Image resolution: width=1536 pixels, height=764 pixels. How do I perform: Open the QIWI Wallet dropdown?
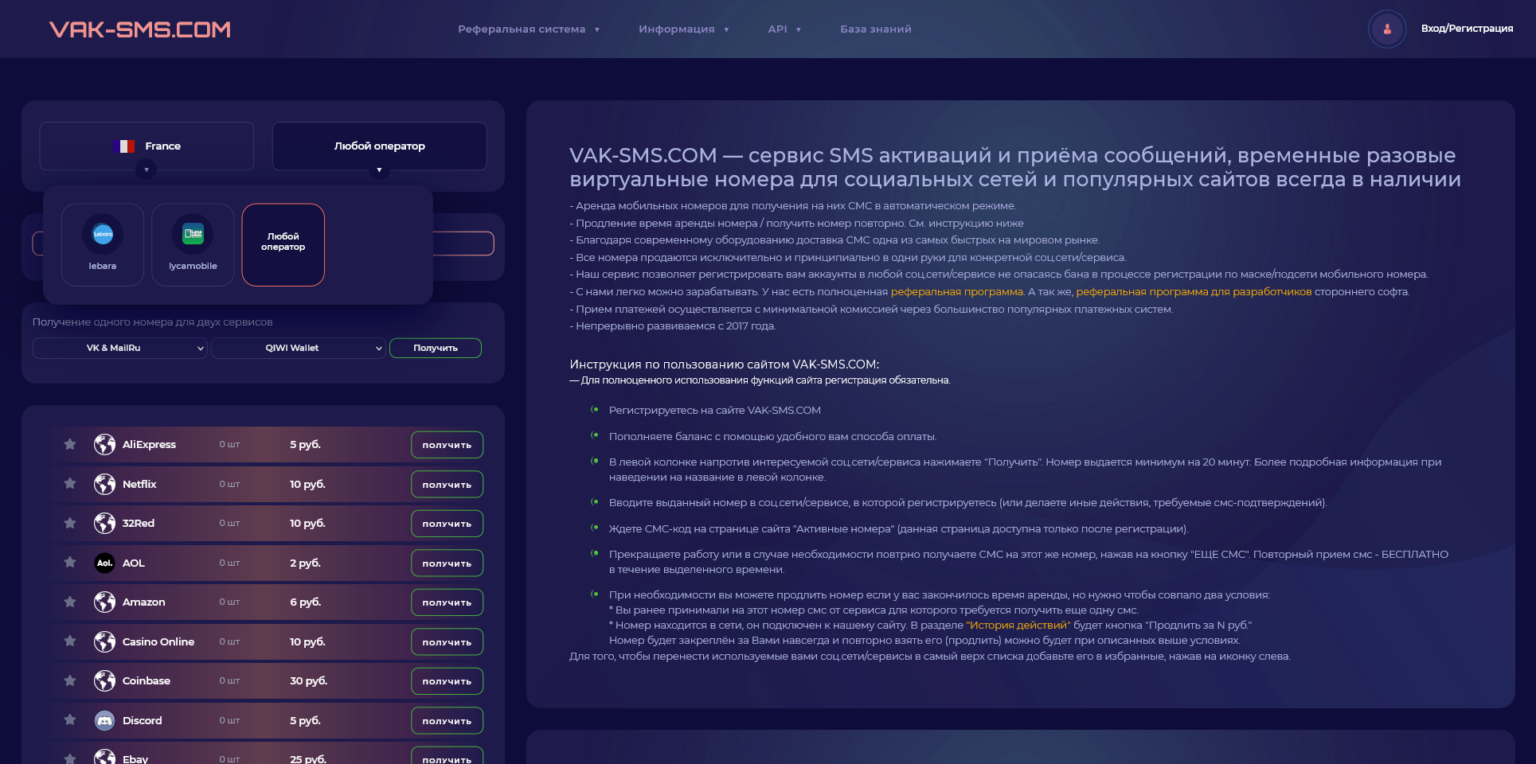[298, 348]
